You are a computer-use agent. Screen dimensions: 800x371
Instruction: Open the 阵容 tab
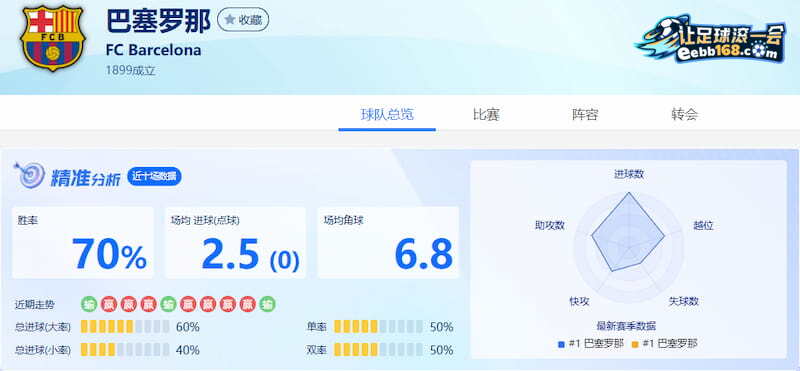pyautogui.click(x=585, y=114)
